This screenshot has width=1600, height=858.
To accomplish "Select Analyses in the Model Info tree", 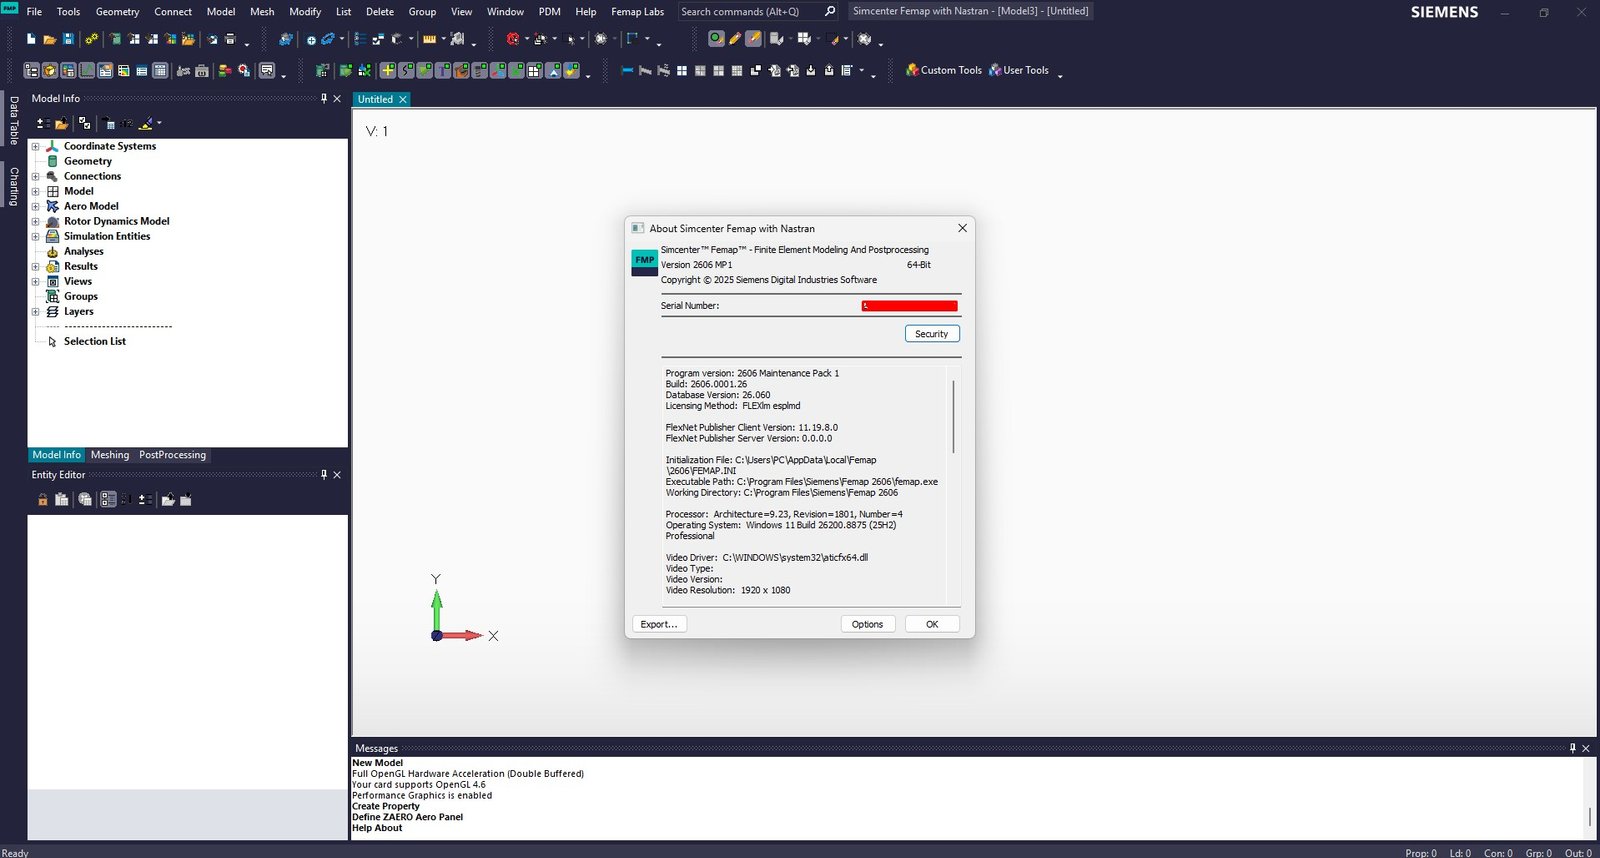I will tap(84, 251).
